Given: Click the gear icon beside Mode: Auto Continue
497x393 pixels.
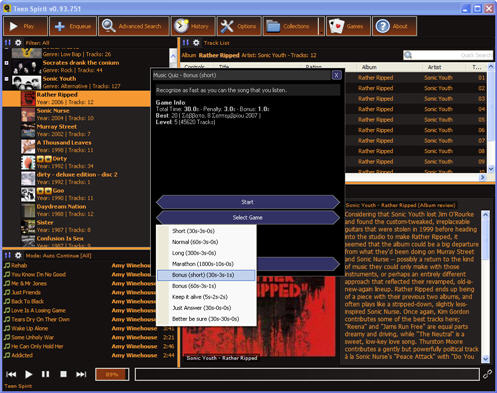Looking at the screenshot, I should pyautogui.click(x=18, y=255).
